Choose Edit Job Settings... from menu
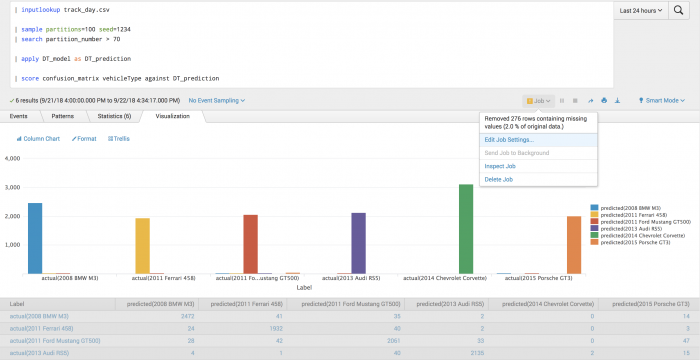The image size is (700, 360). coord(538,140)
